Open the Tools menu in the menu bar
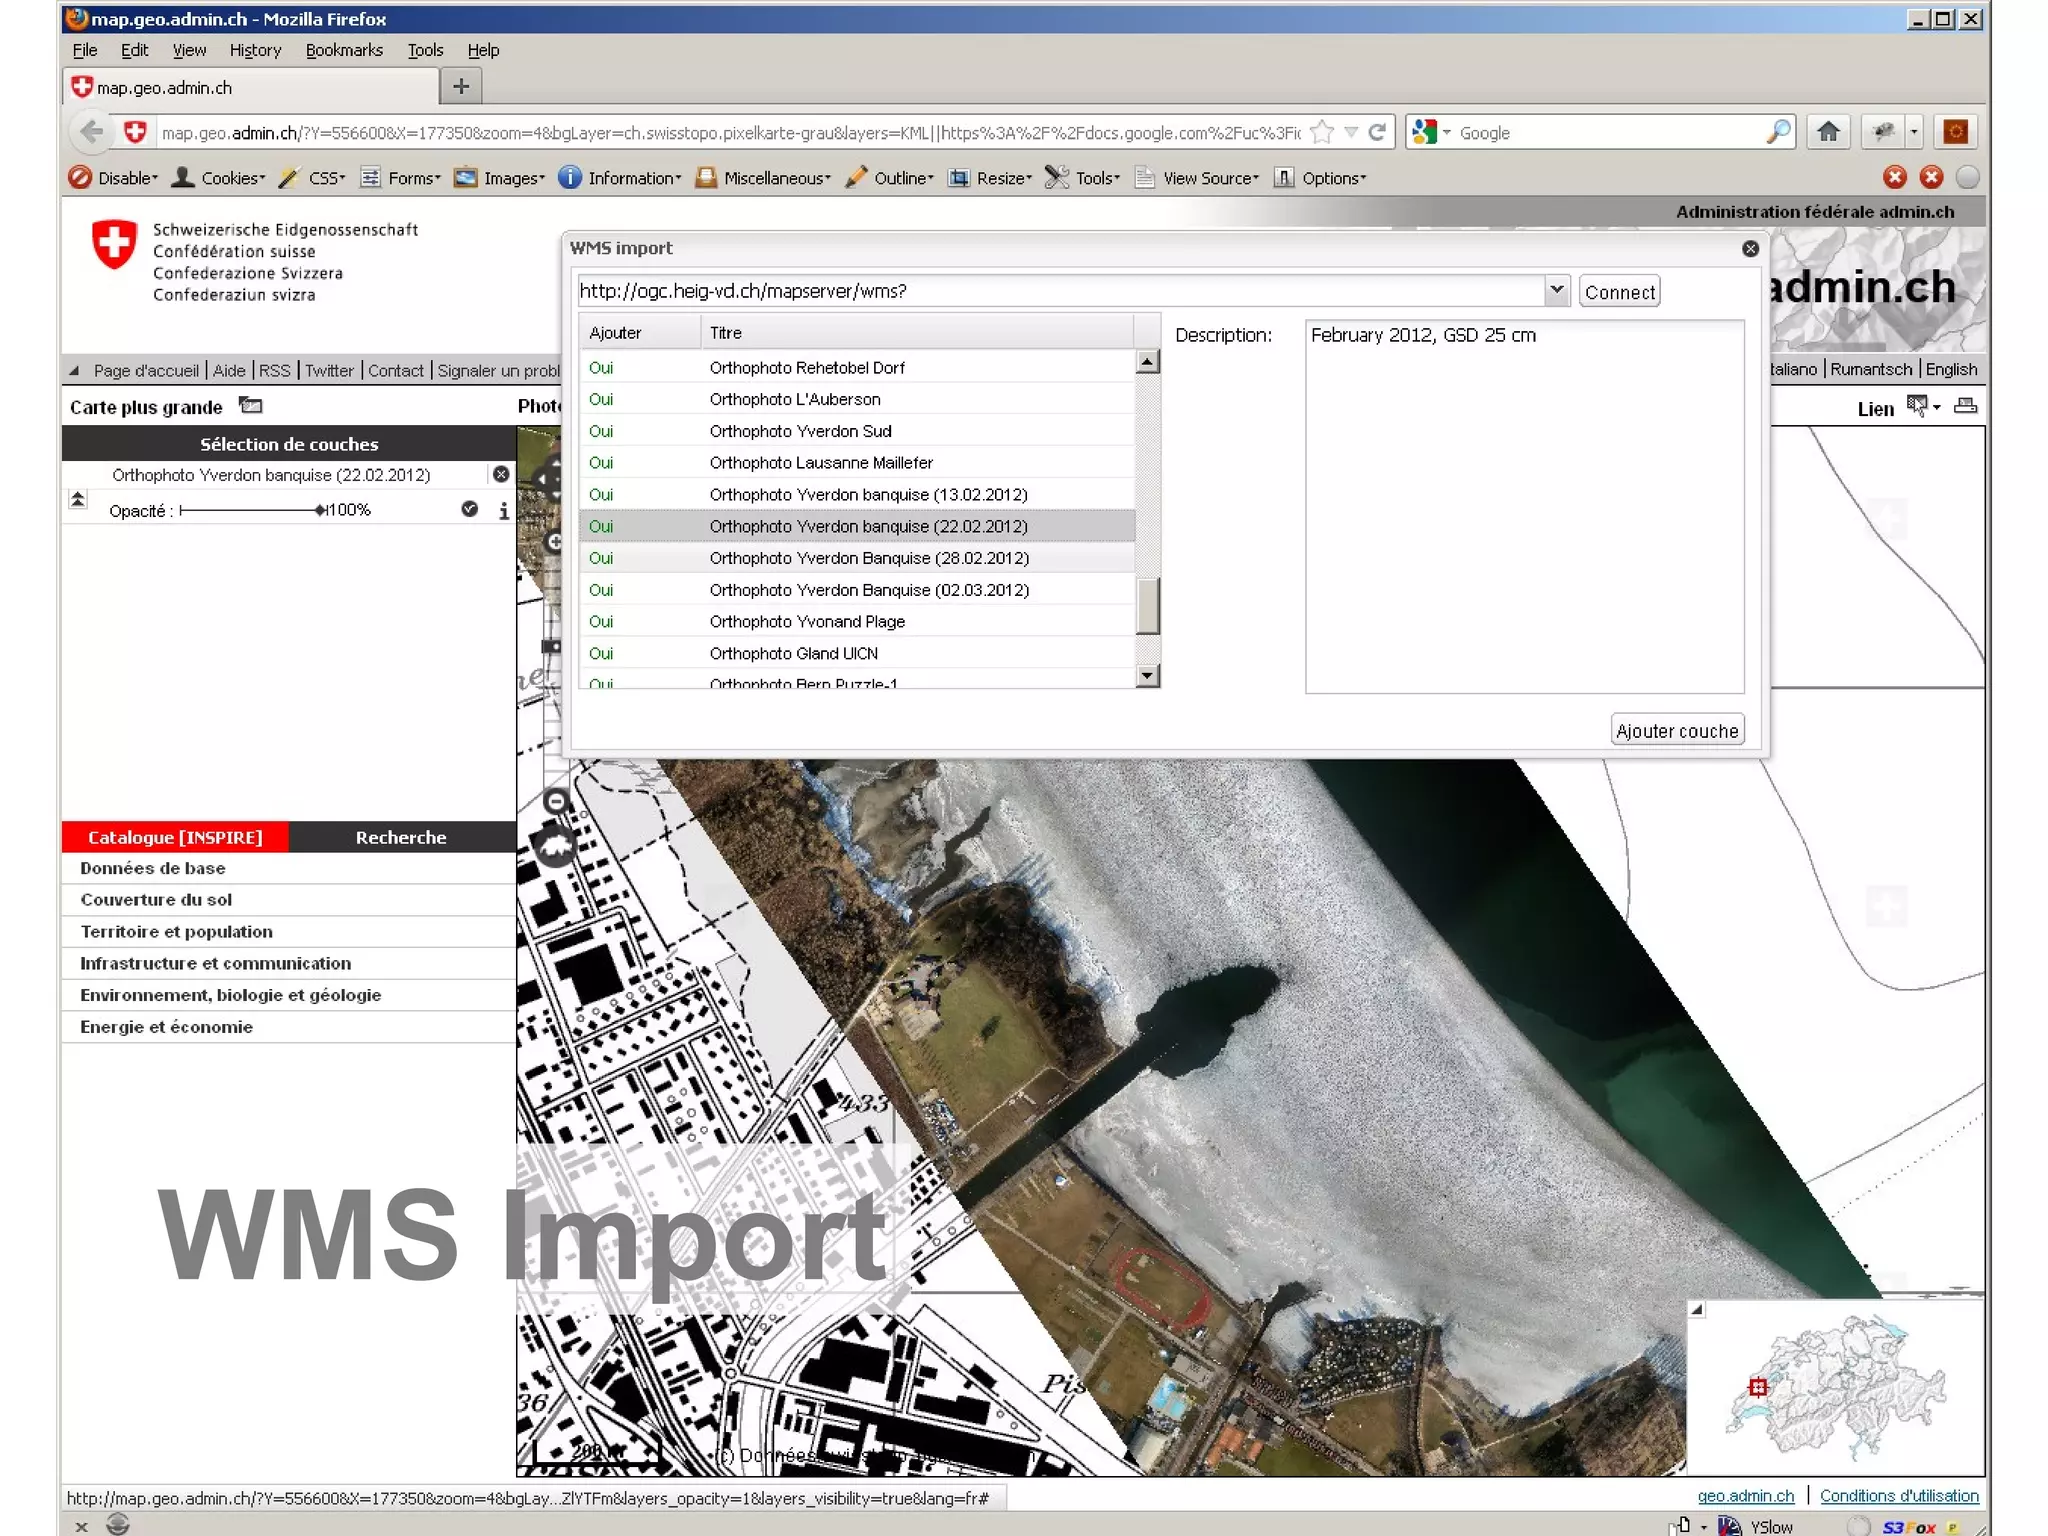2048x1536 pixels. tap(425, 50)
